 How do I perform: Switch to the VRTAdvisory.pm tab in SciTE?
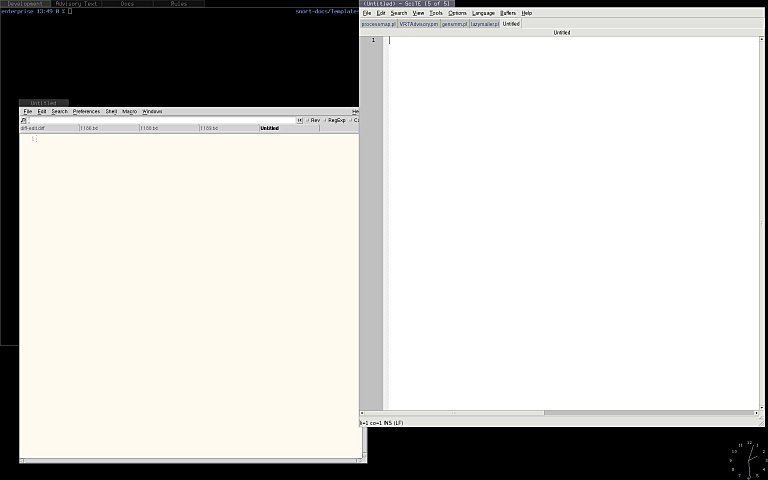click(x=419, y=24)
